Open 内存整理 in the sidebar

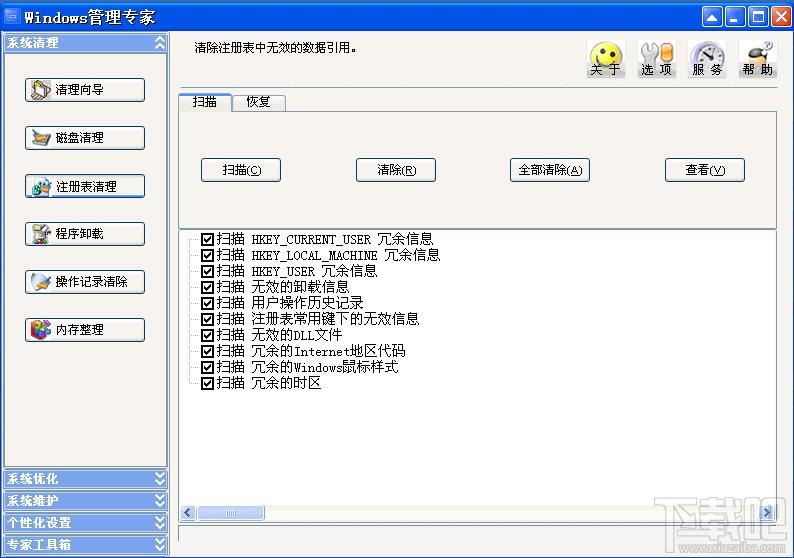coord(85,330)
